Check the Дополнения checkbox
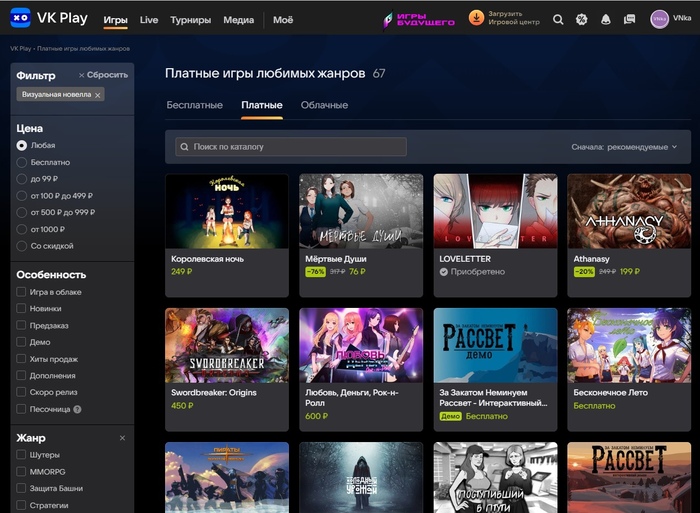 pyautogui.click(x=21, y=375)
